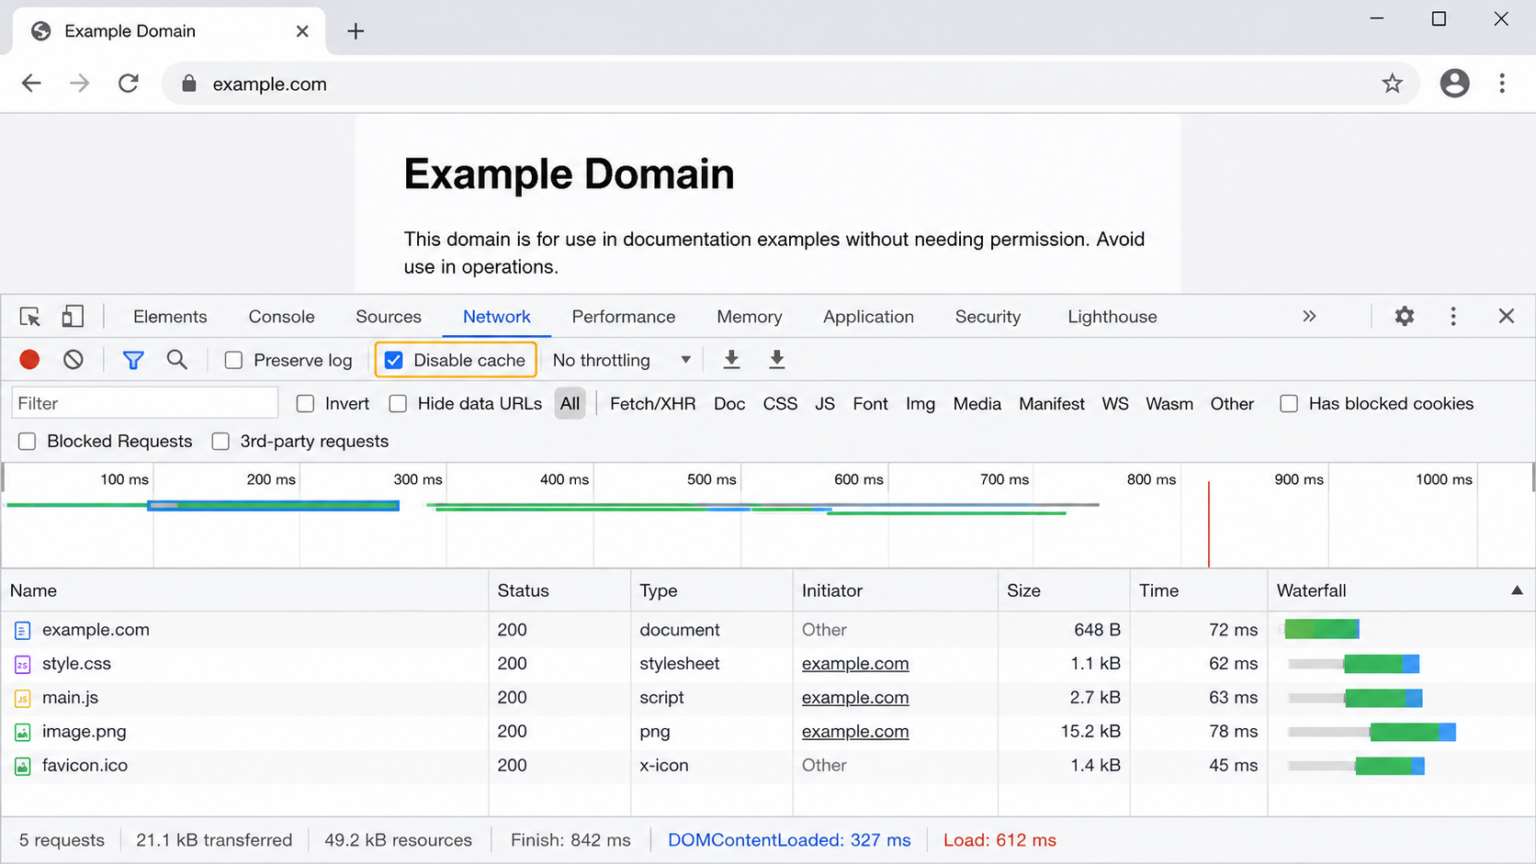
Task: Open the No throttling dropdown
Action: 621,360
